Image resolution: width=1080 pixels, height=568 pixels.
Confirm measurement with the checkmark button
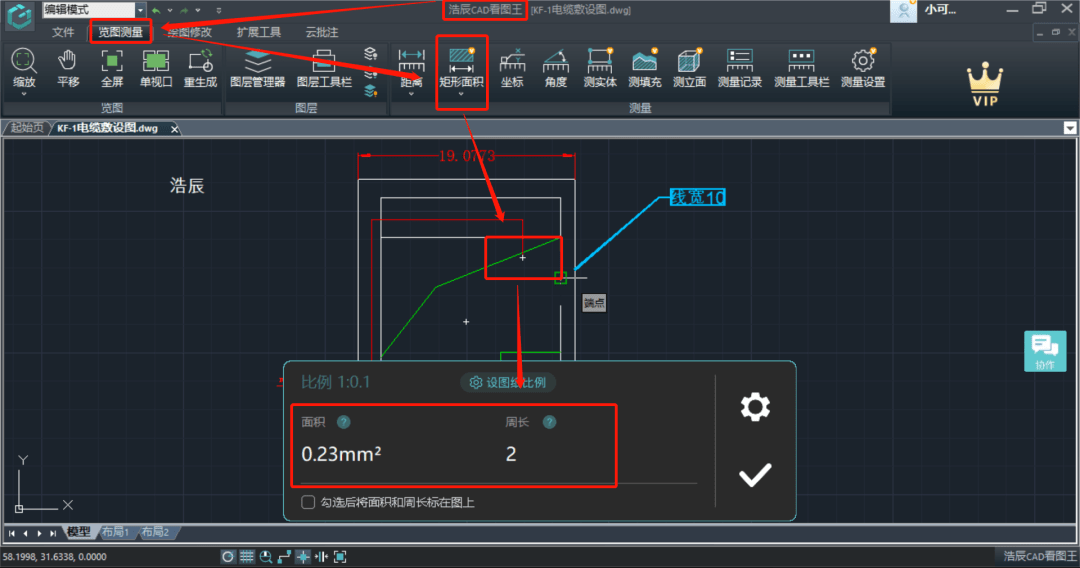click(755, 475)
